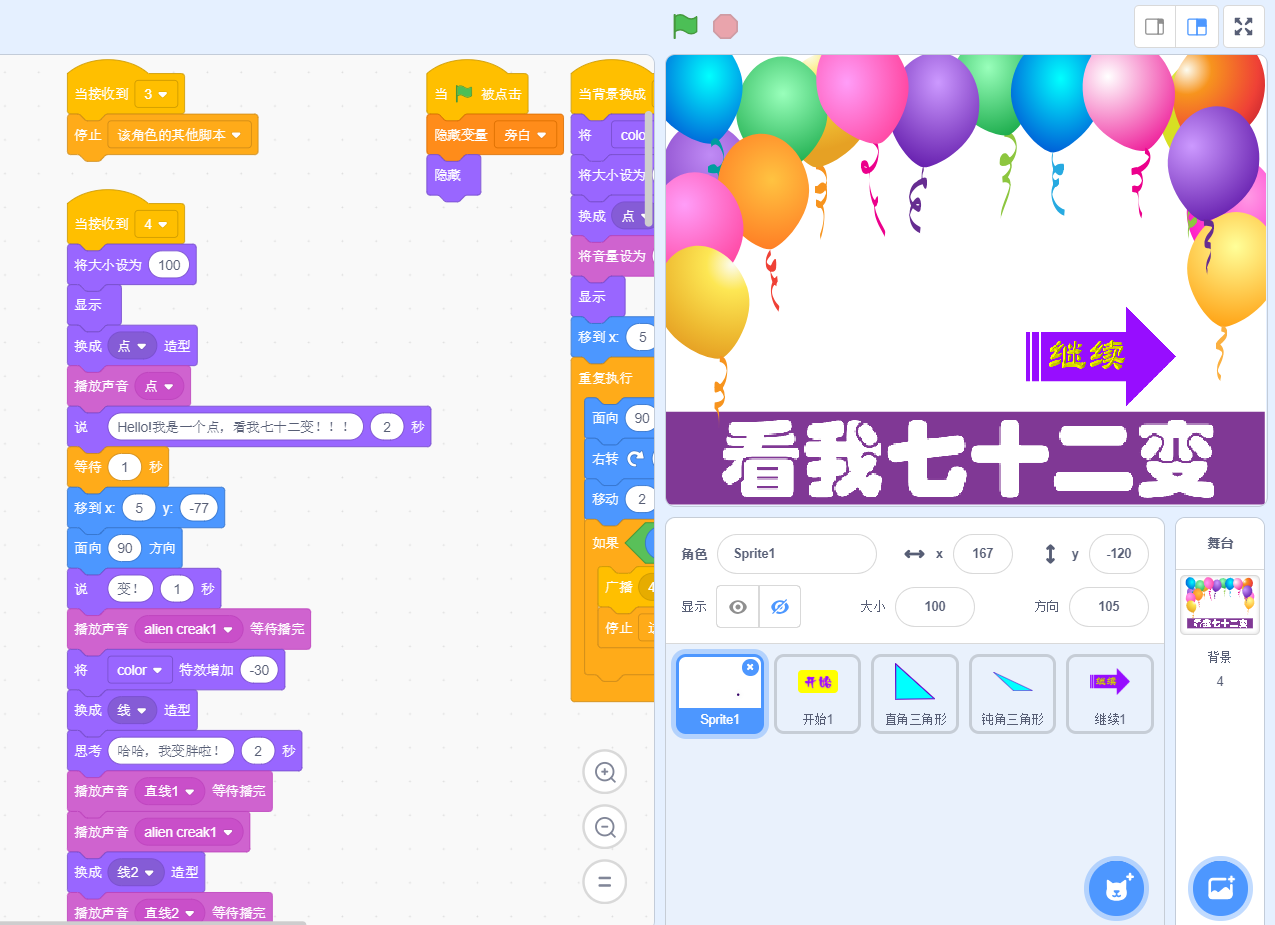Reset workspace zoom to default
1275x925 pixels.
click(x=605, y=882)
